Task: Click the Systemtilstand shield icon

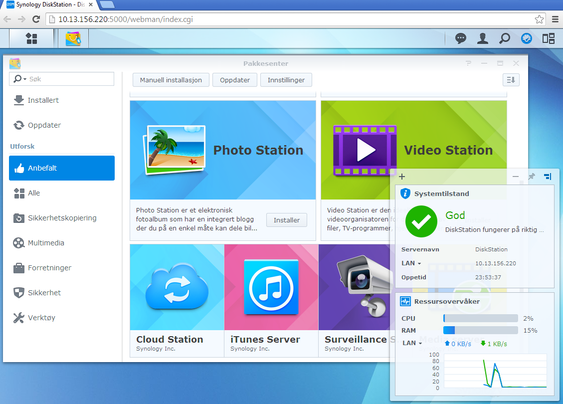Action: point(405,193)
